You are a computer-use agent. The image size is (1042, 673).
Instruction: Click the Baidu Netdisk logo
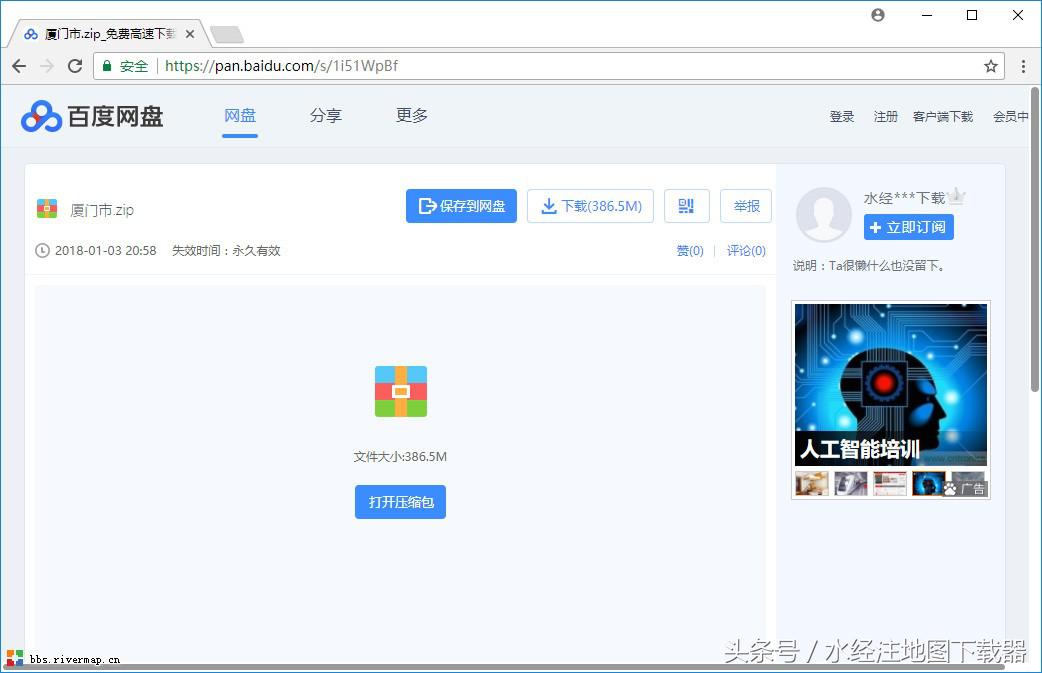(92, 116)
